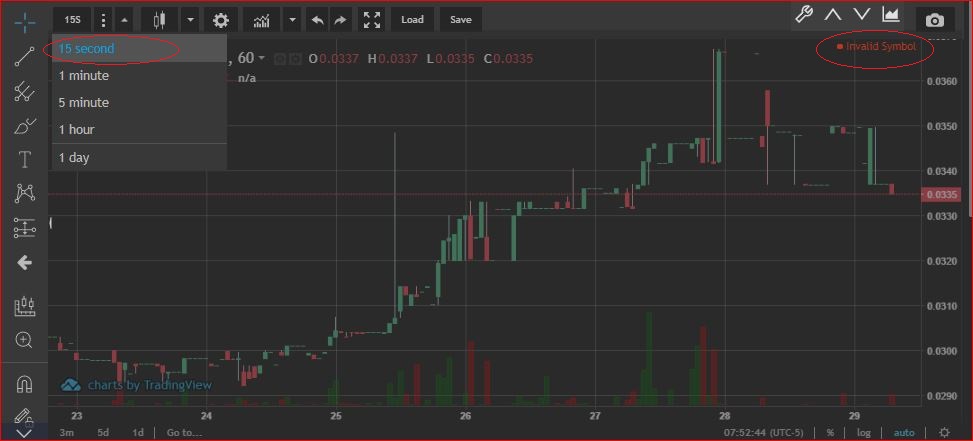Set date range to 5d
Image resolution: width=973 pixels, height=441 pixels.
click(x=103, y=432)
